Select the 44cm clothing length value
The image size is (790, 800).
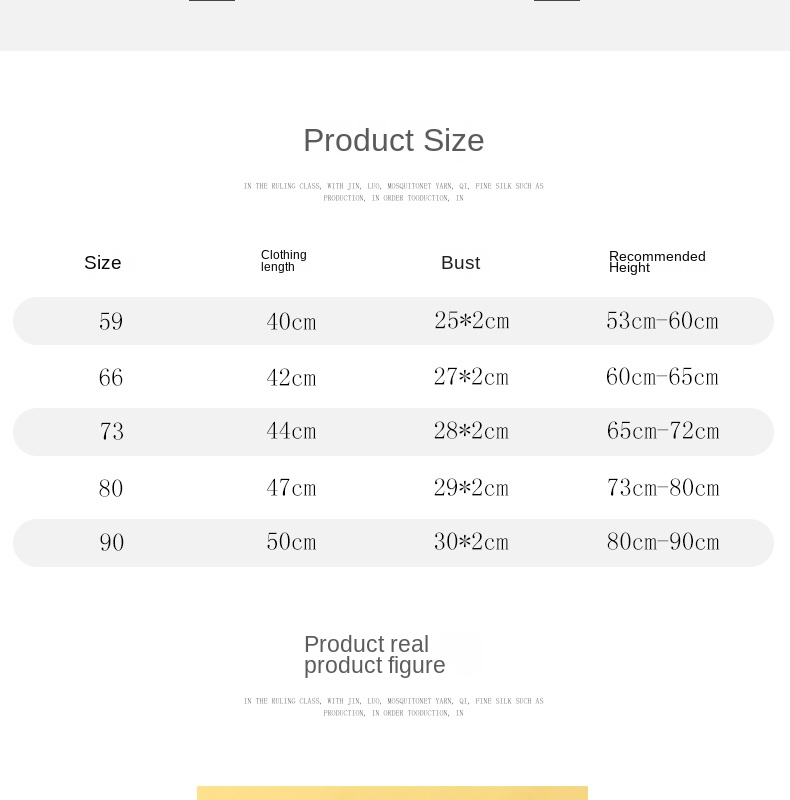pos(291,432)
